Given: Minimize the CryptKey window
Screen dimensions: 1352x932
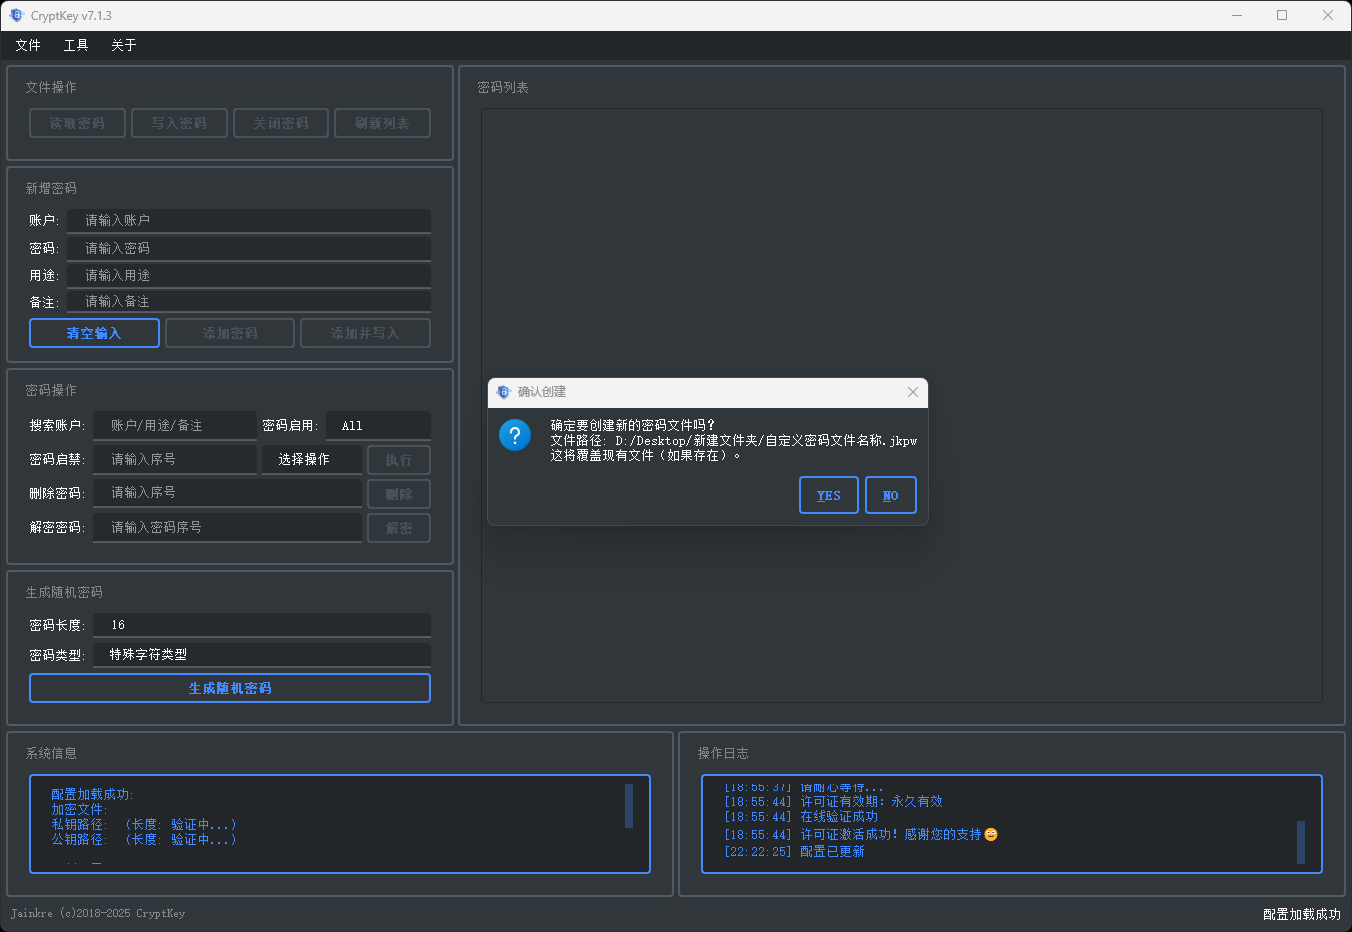Looking at the screenshot, I should 1237,15.
